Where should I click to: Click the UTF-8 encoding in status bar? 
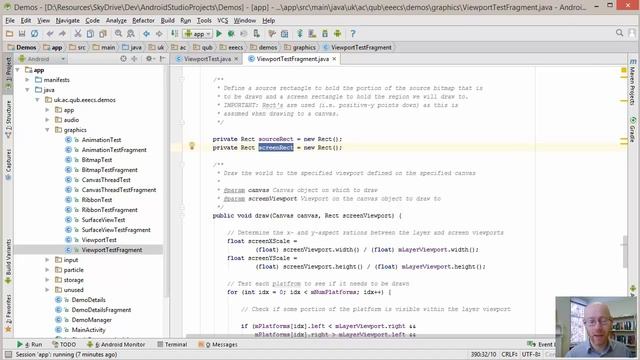coord(531,354)
